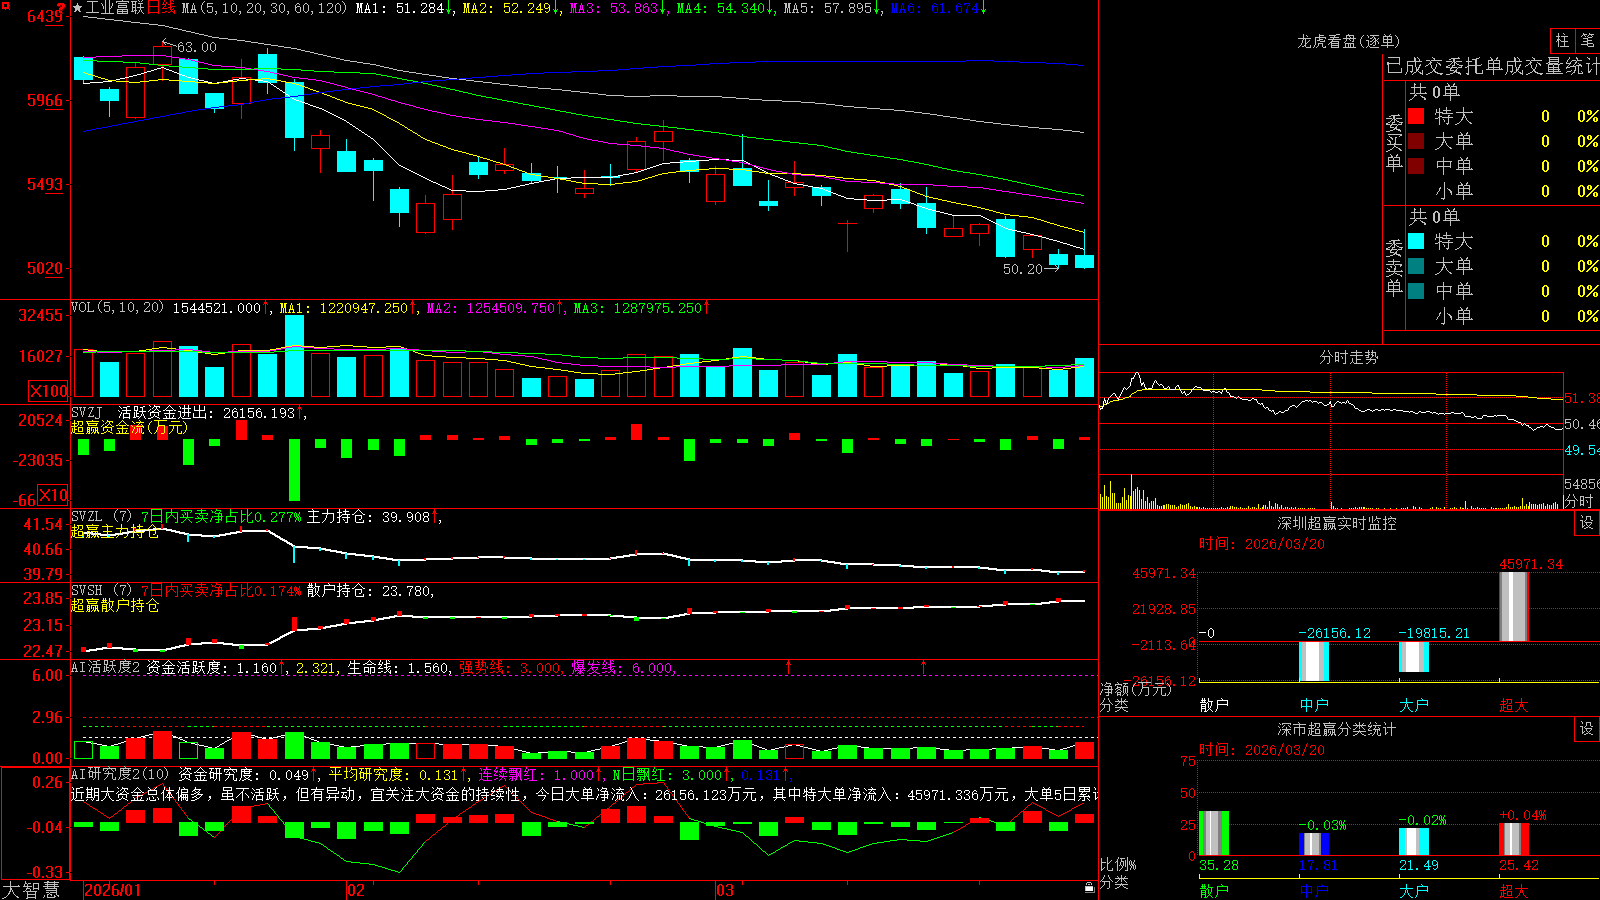Viewport: 1600px width, 900px height.
Task: Click the MA(5,10,20,30,60,120) indicator label
Action: [264, 8]
